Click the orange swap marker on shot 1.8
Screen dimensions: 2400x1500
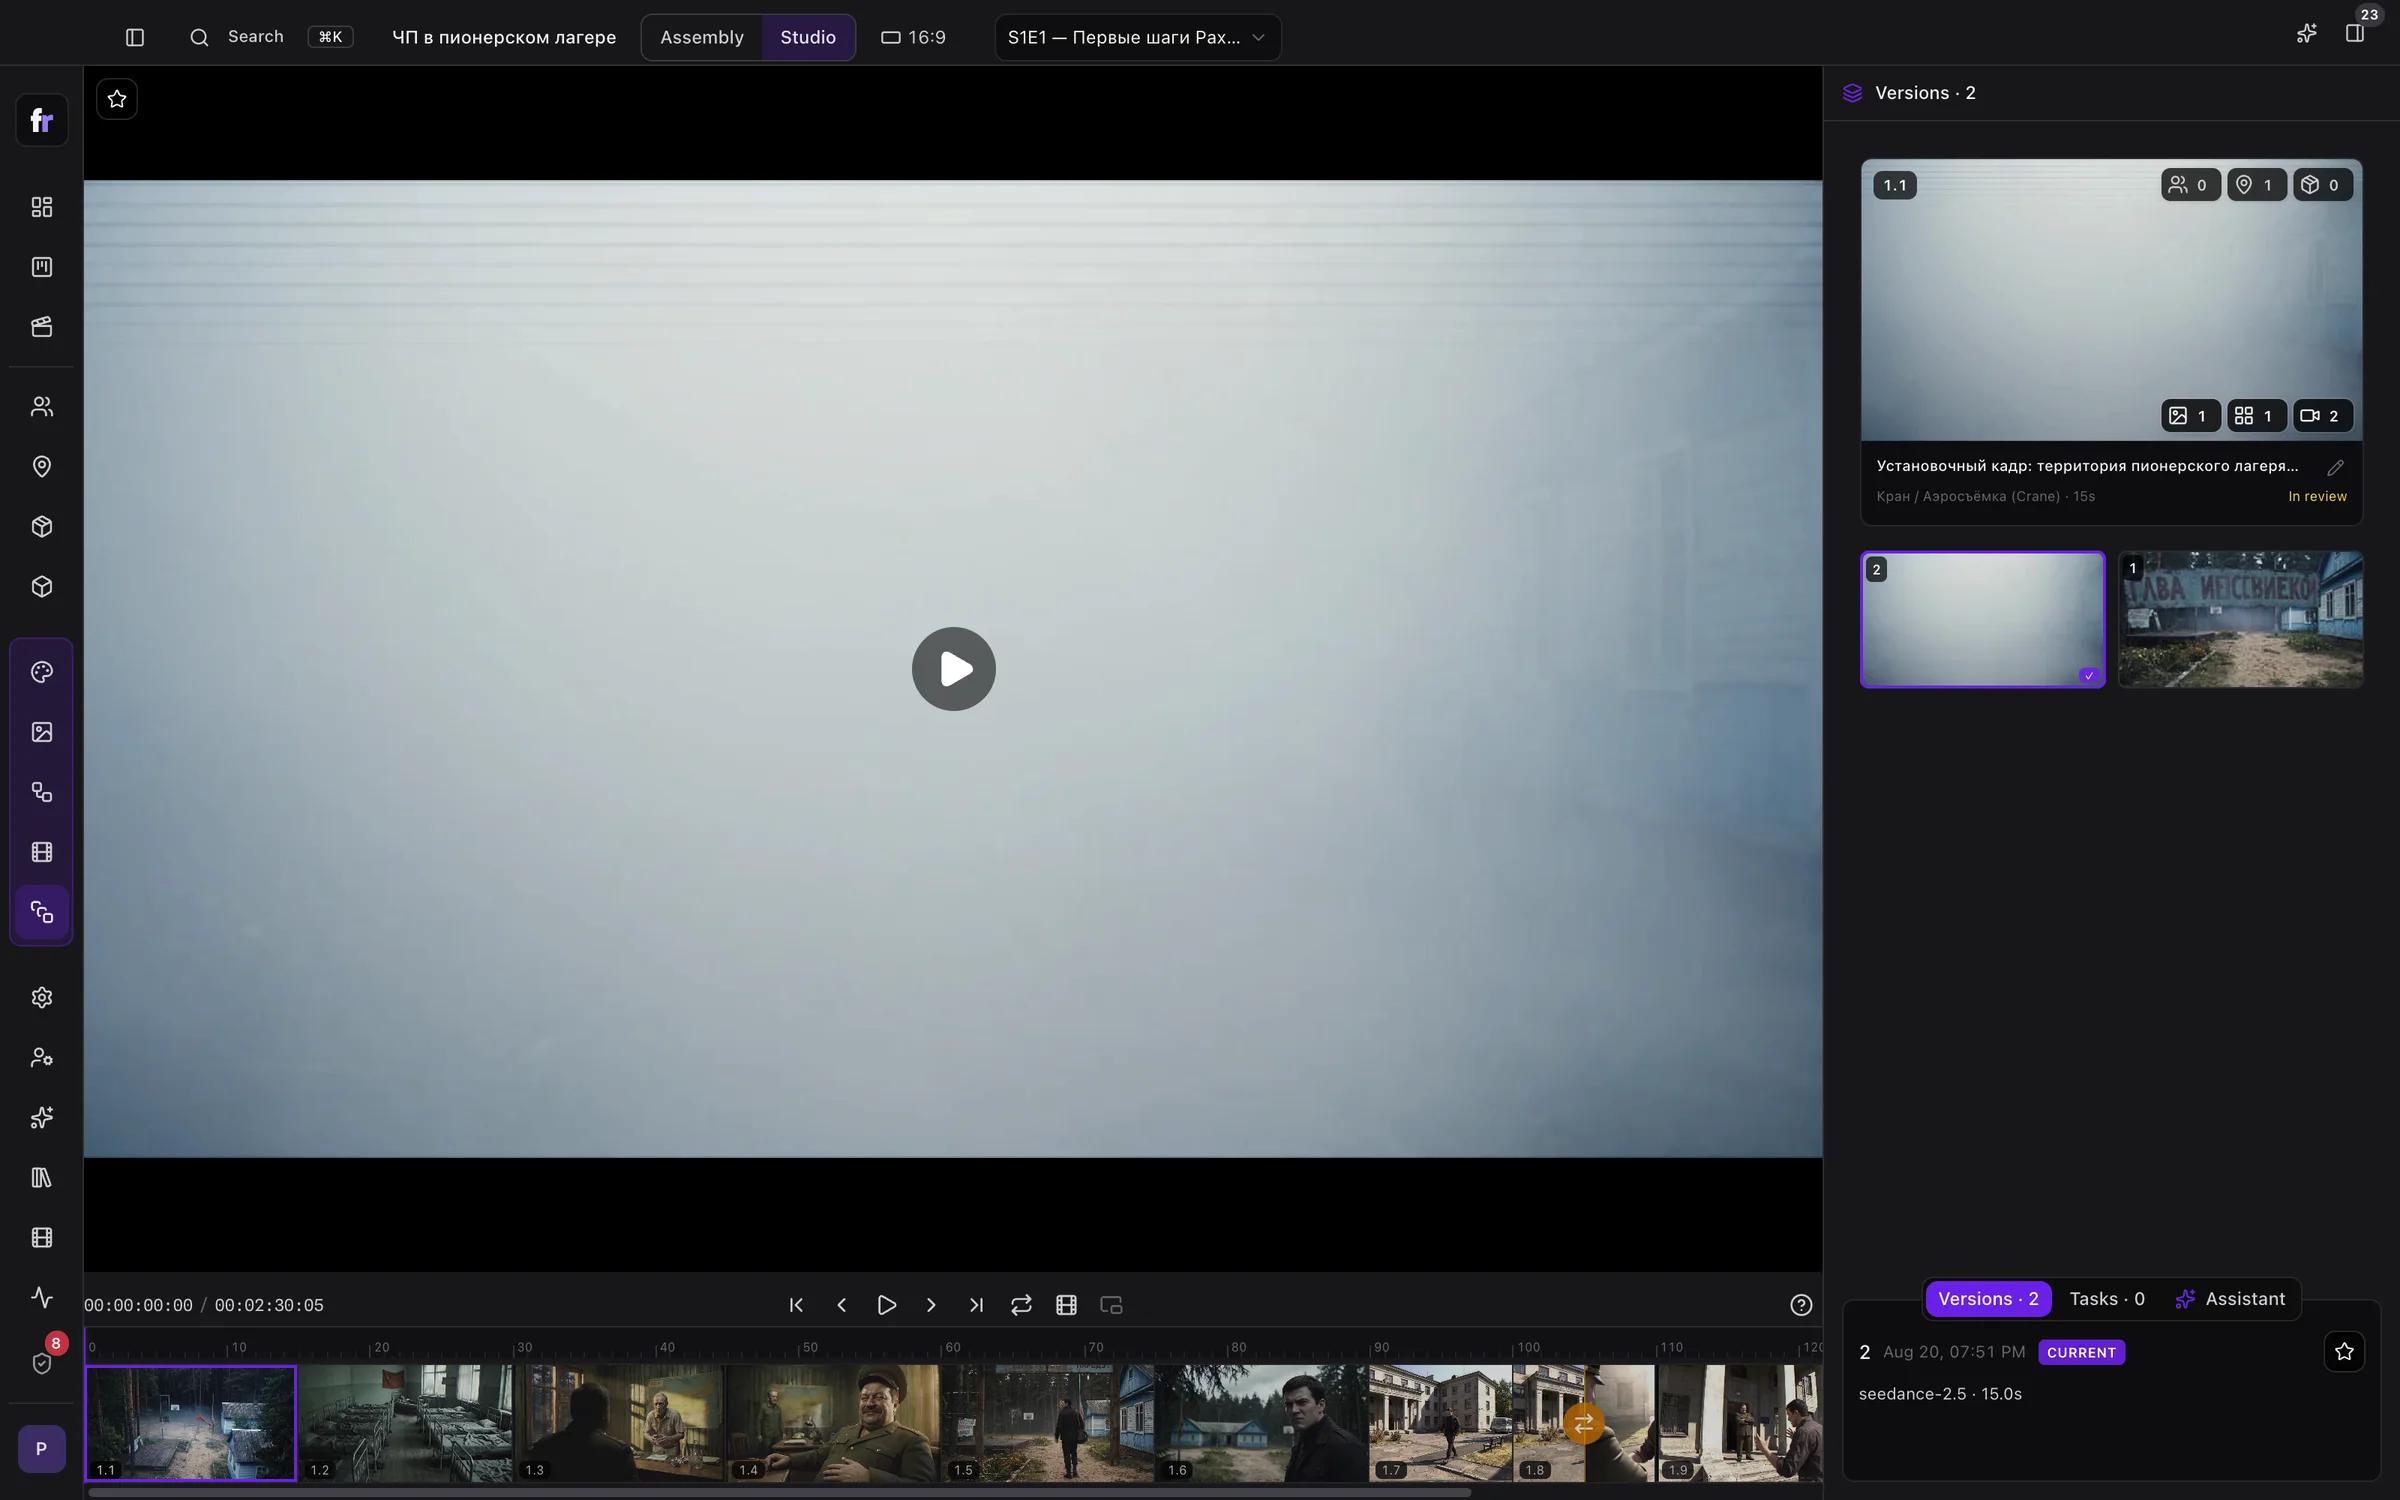point(1583,1423)
